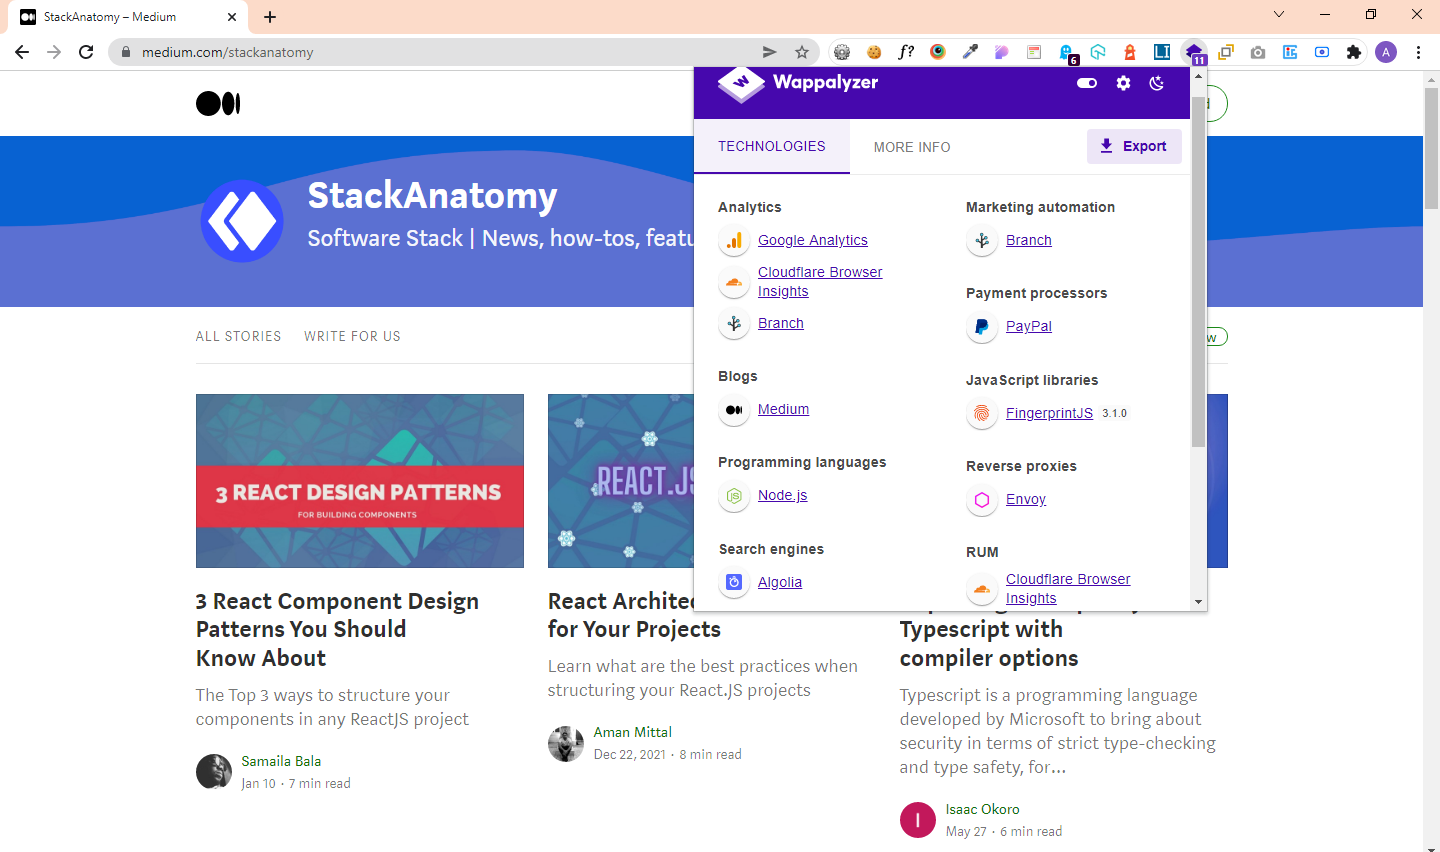Click the Wappalyzer logo
The width and height of the screenshot is (1440, 852).
798,83
